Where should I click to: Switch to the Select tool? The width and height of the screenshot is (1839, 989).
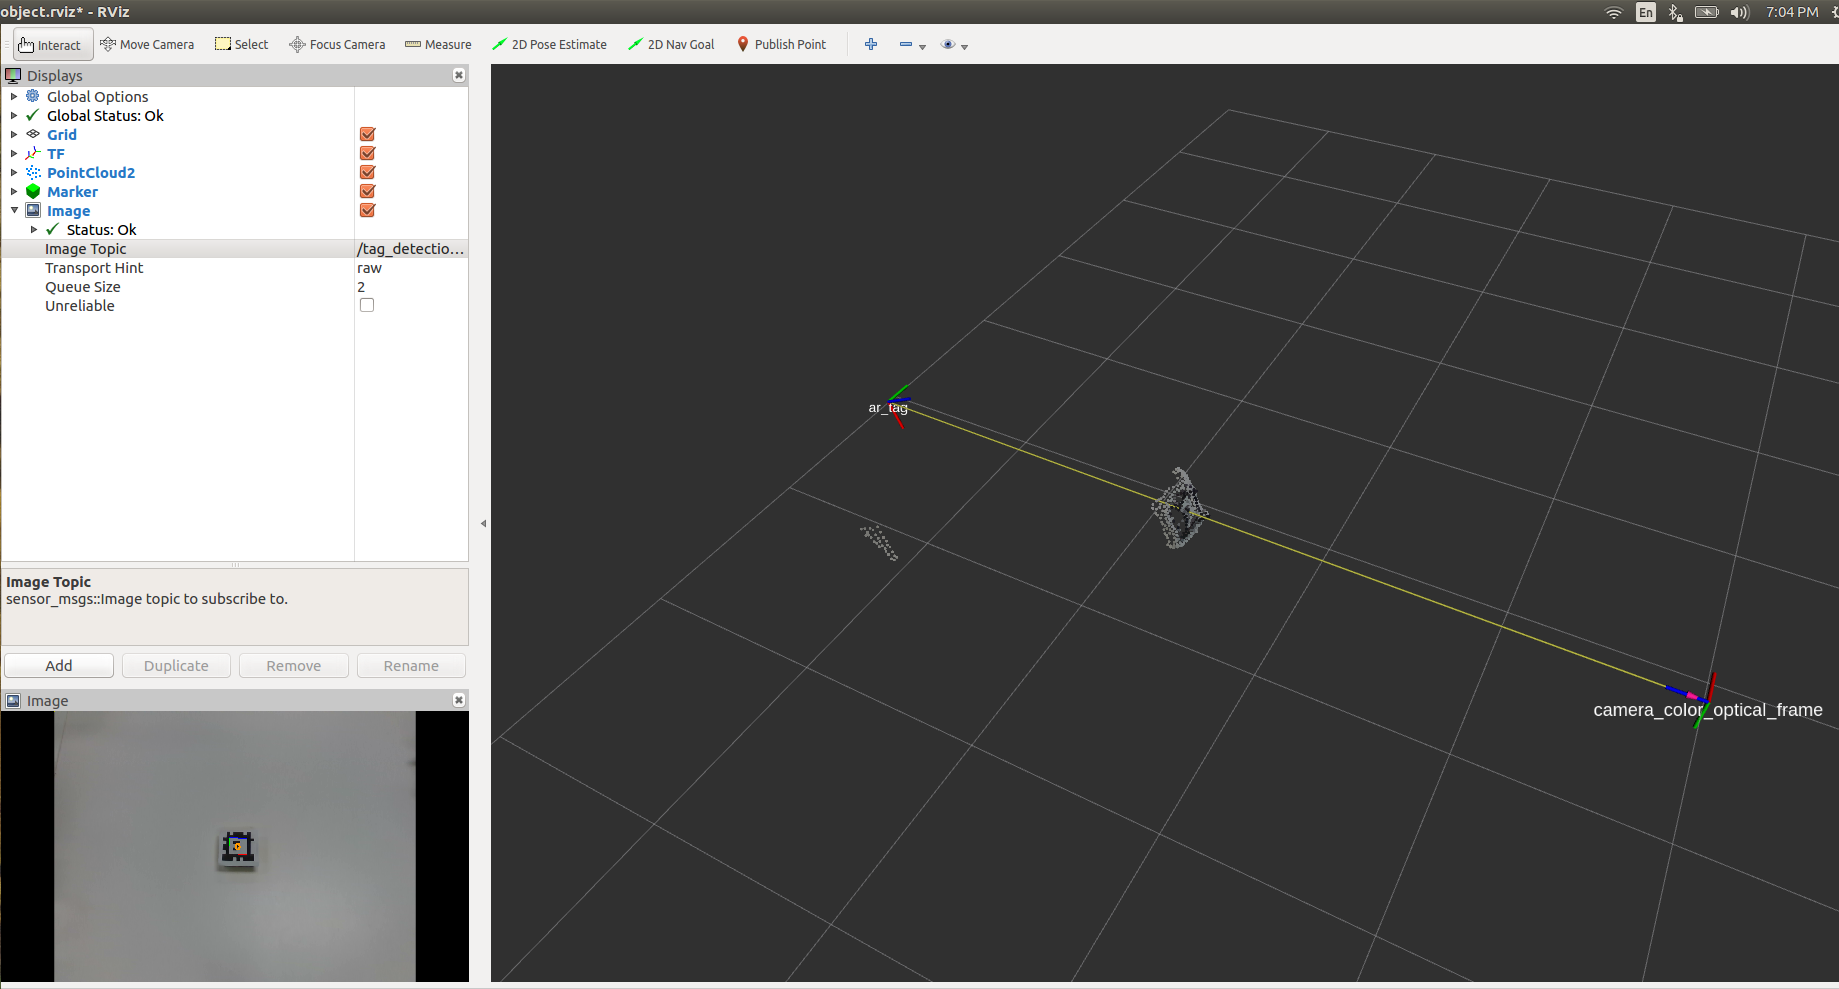click(x=241, y=44)
